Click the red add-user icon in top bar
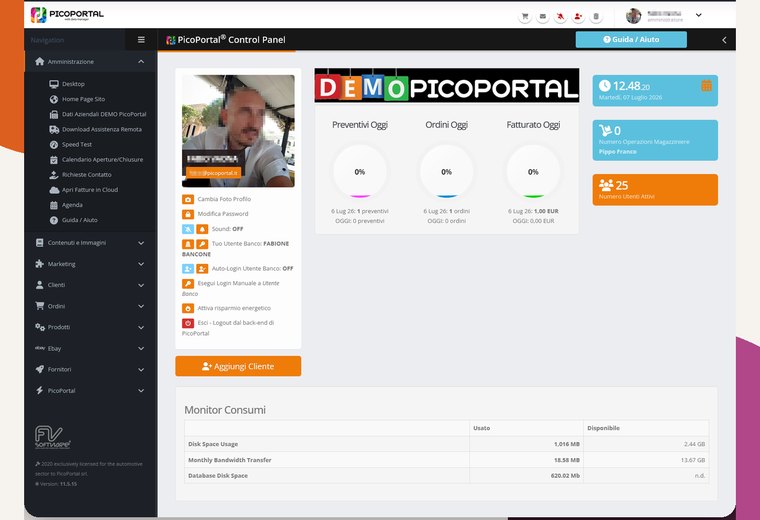Image resolution: width=760 pixels, height=520 pixels. click(578, 16)
